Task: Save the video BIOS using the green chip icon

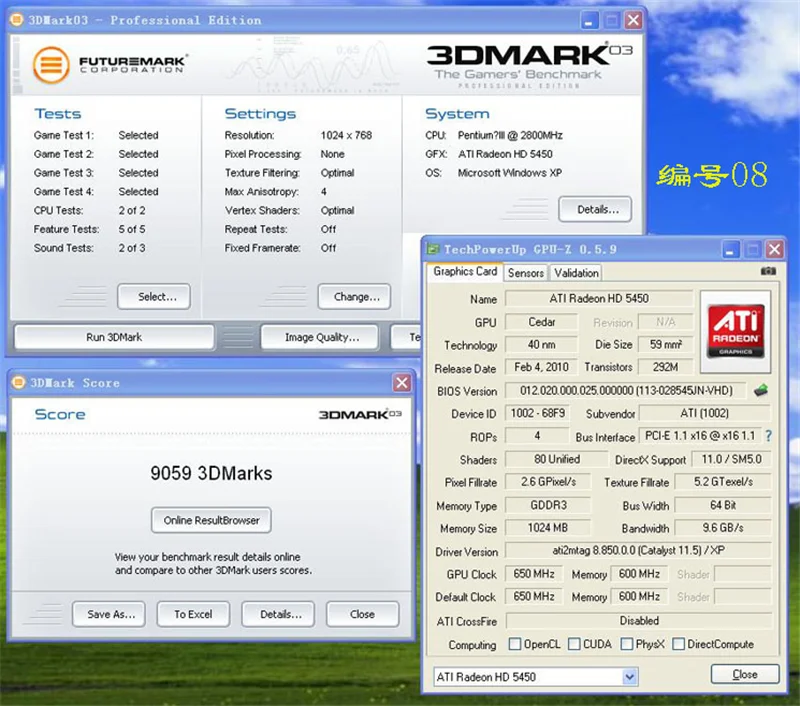Action: click(761, 390)
